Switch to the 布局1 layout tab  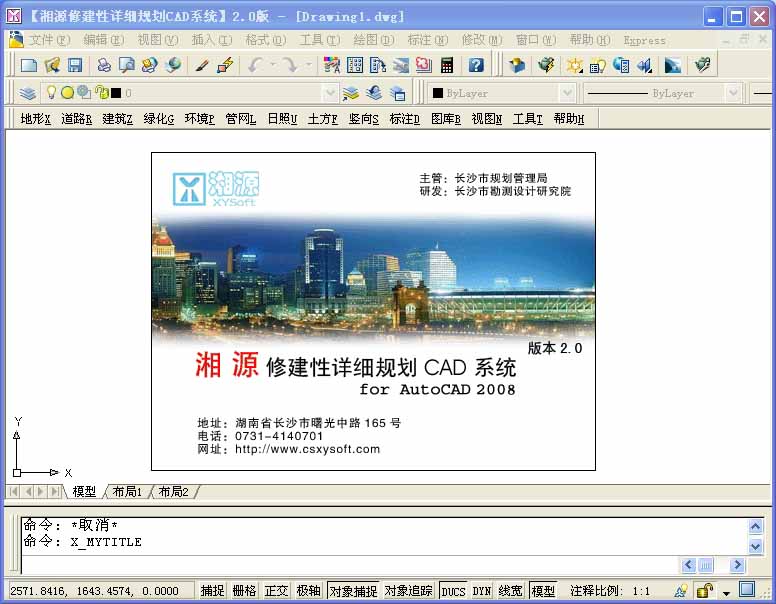click(126, 492)
